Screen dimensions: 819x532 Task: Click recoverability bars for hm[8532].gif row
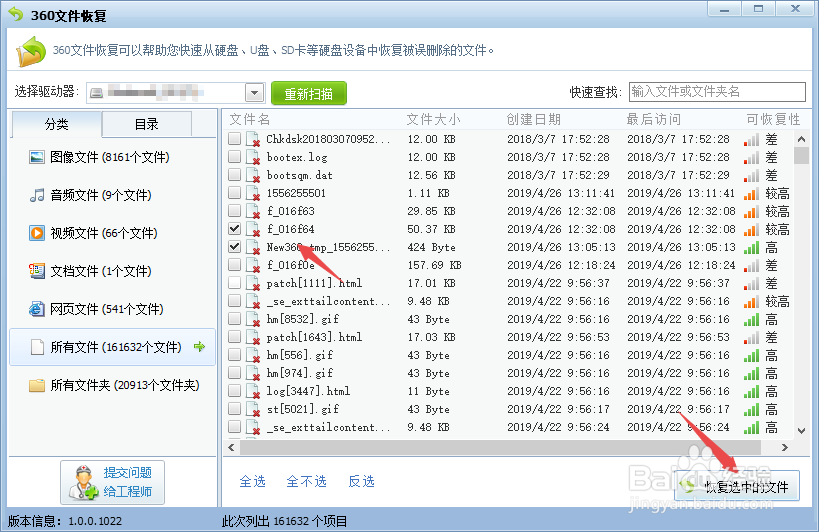point(751,319)
